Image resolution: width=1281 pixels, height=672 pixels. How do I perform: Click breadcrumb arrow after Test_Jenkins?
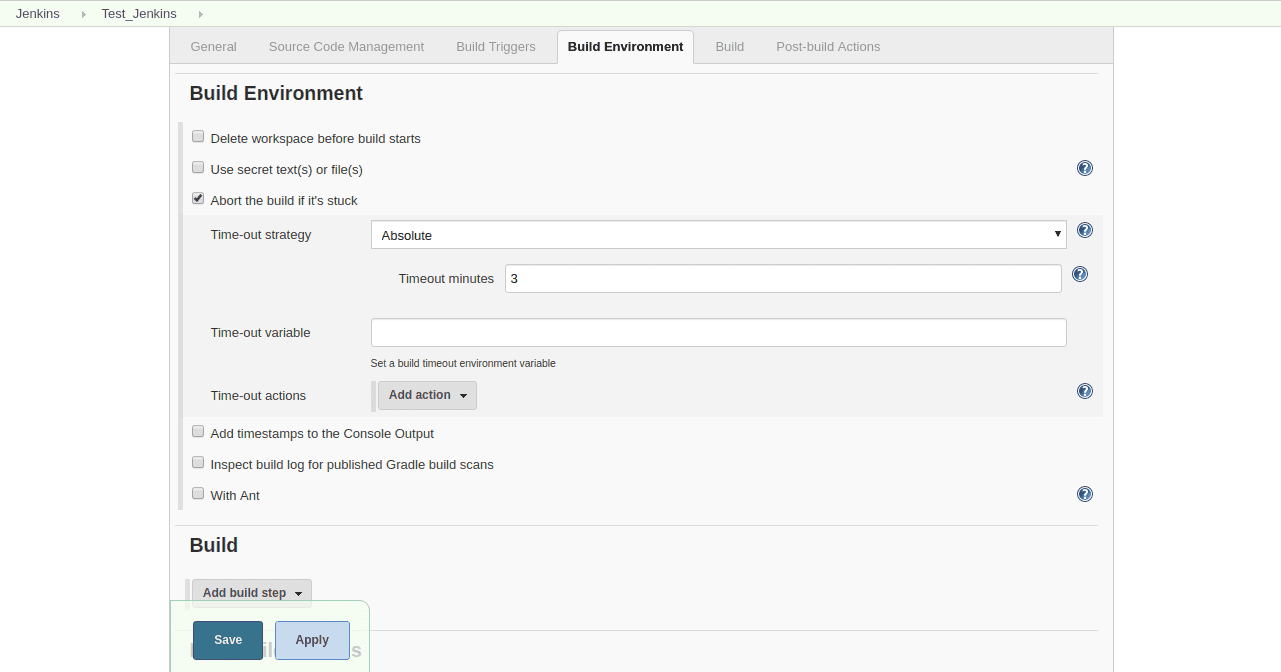[x=201, y=14]
